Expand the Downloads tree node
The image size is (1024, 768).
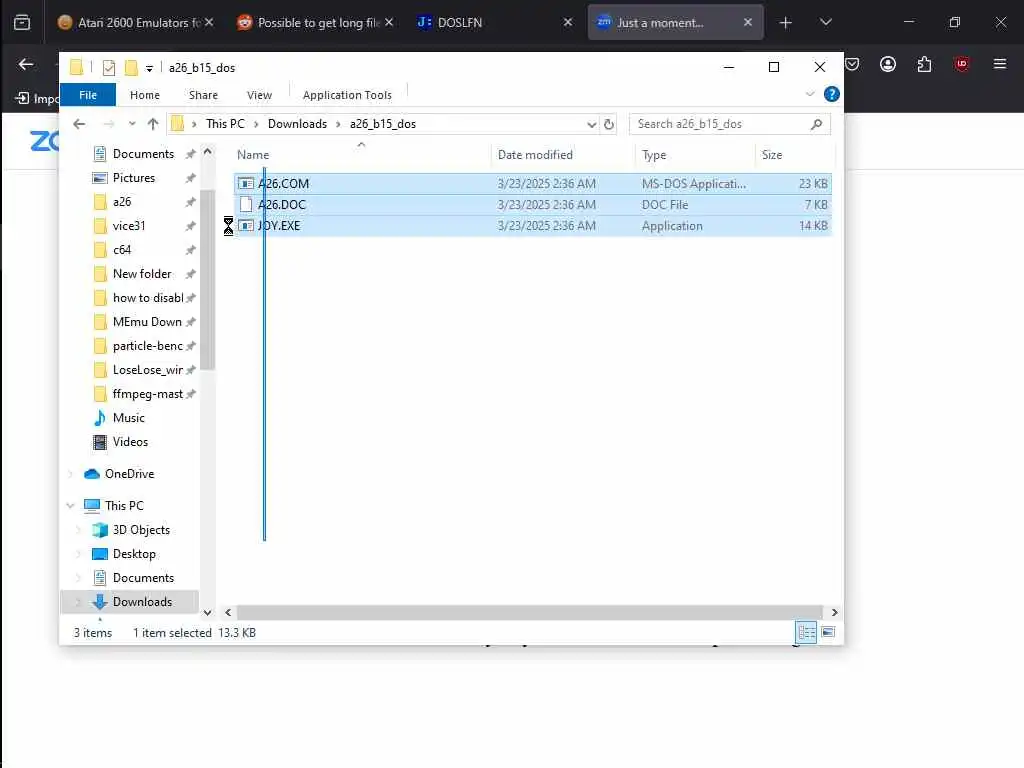click(x=78, y=602)
